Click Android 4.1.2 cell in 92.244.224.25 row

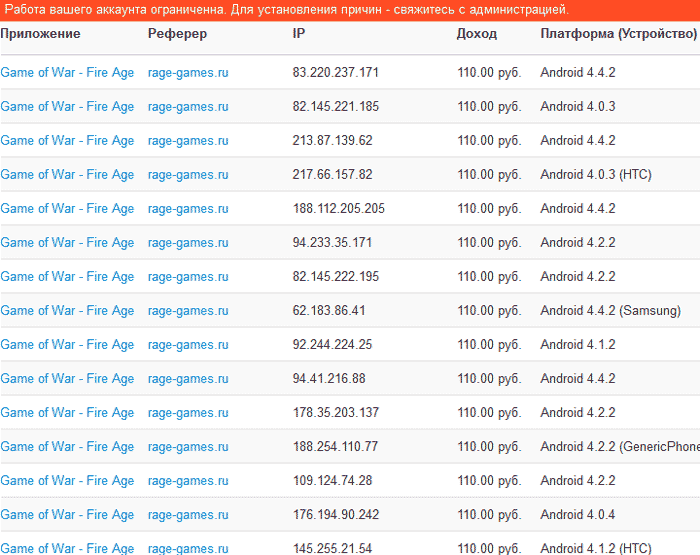pos(578,344)
